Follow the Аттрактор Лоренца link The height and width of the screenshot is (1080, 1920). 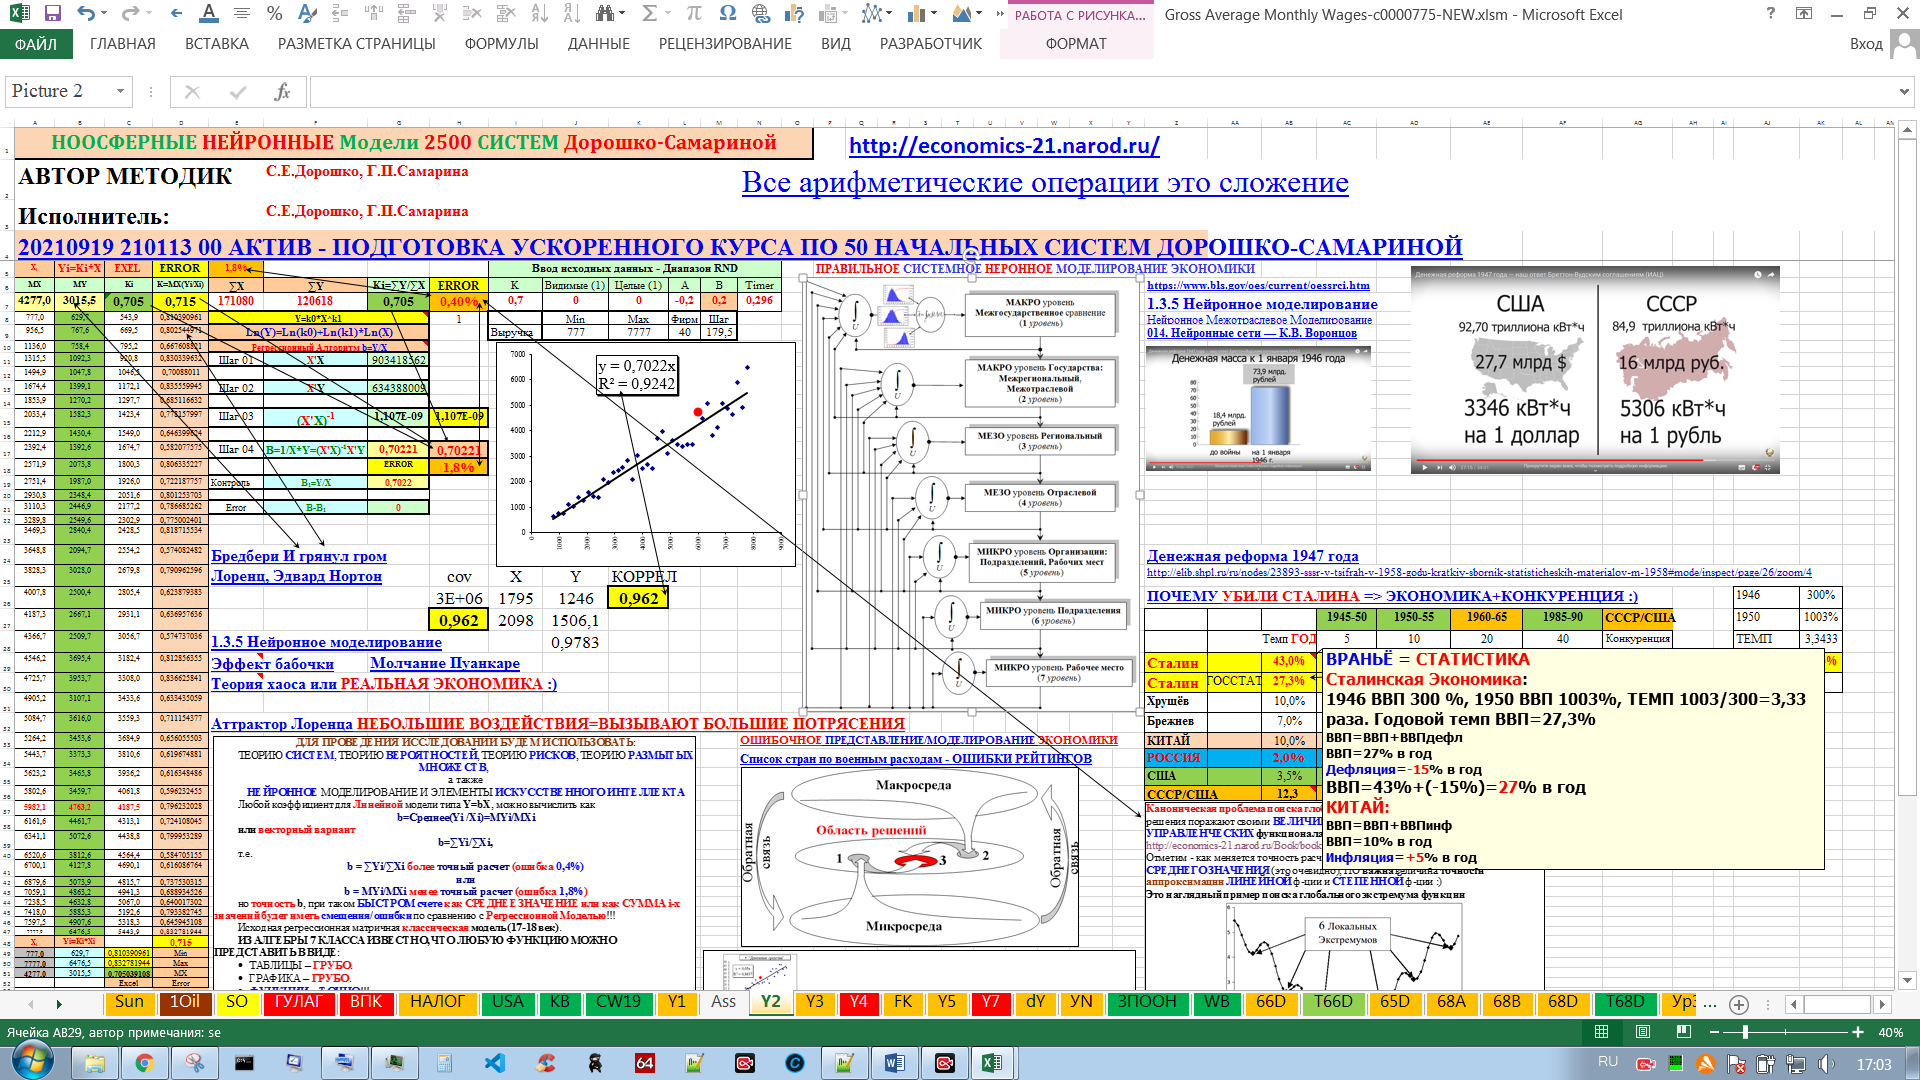point(282,723)
